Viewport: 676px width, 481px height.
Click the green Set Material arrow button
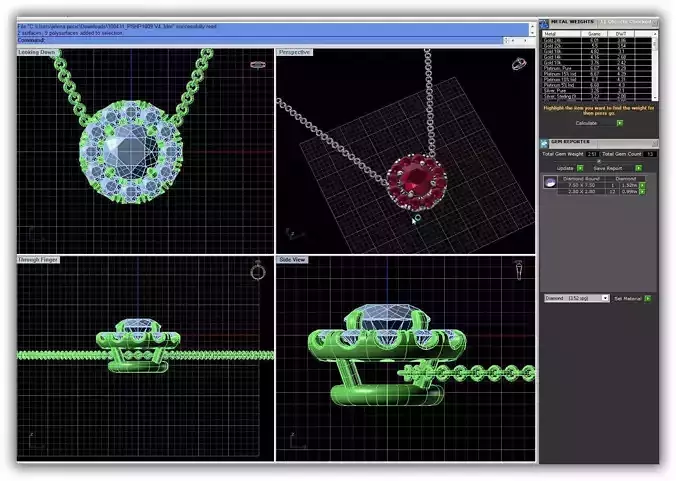pyautogui.click(x=648, y=298)
